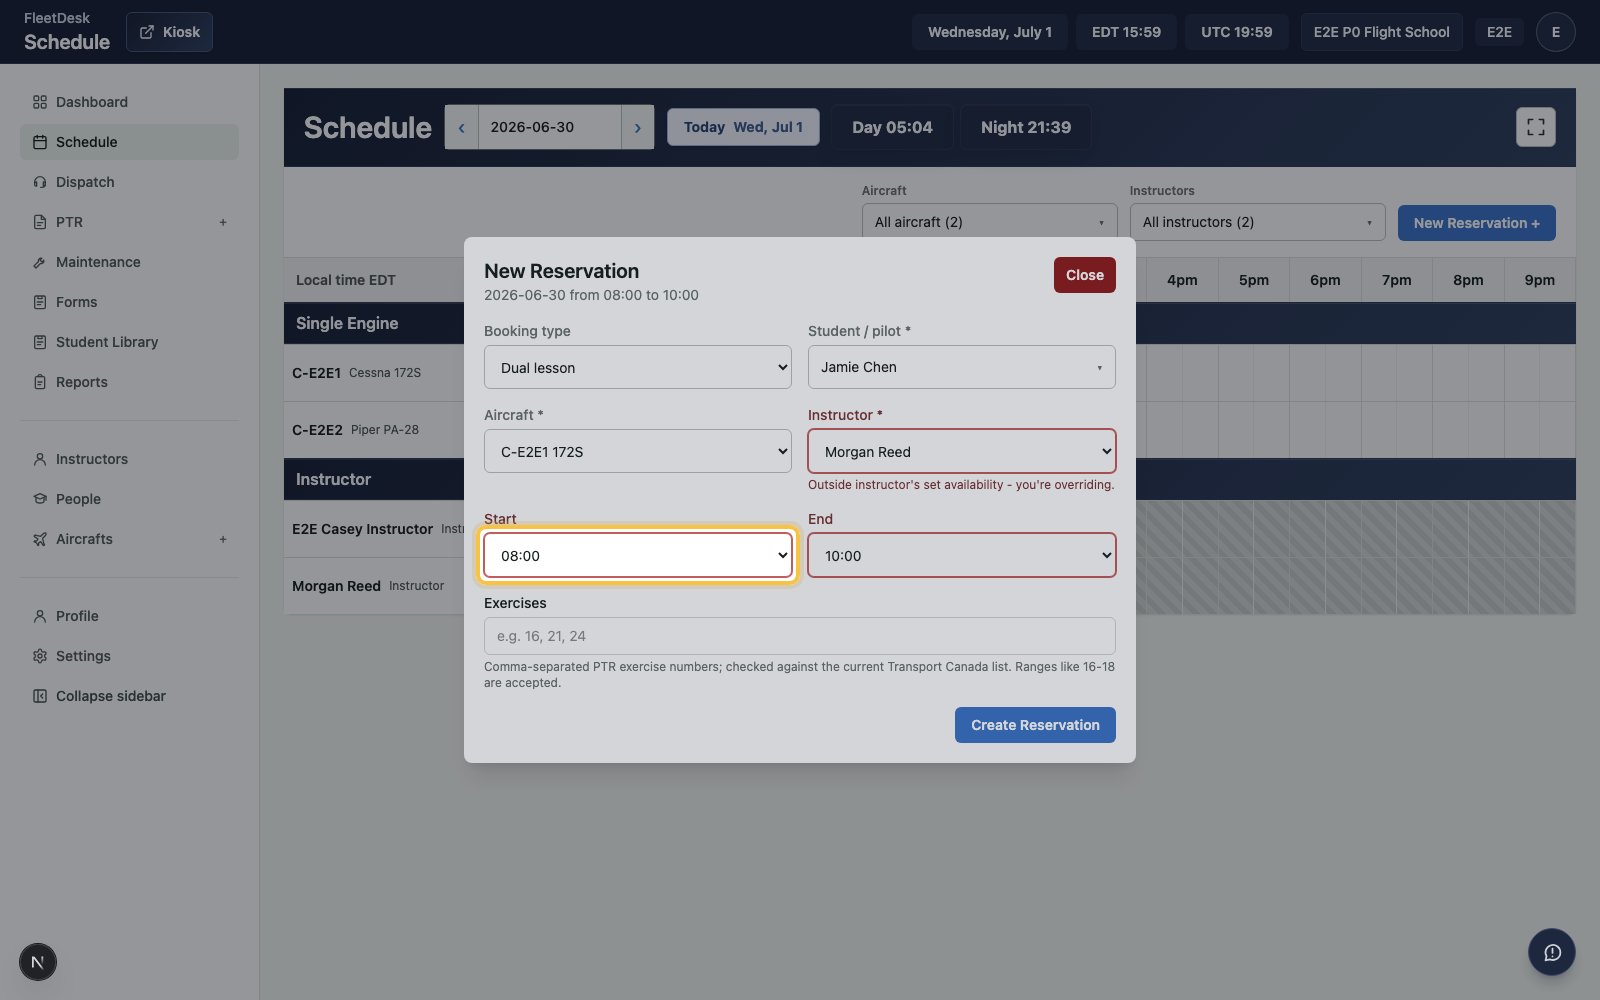Click the Collapse sidebar panel icon

(x=40, y=696)
